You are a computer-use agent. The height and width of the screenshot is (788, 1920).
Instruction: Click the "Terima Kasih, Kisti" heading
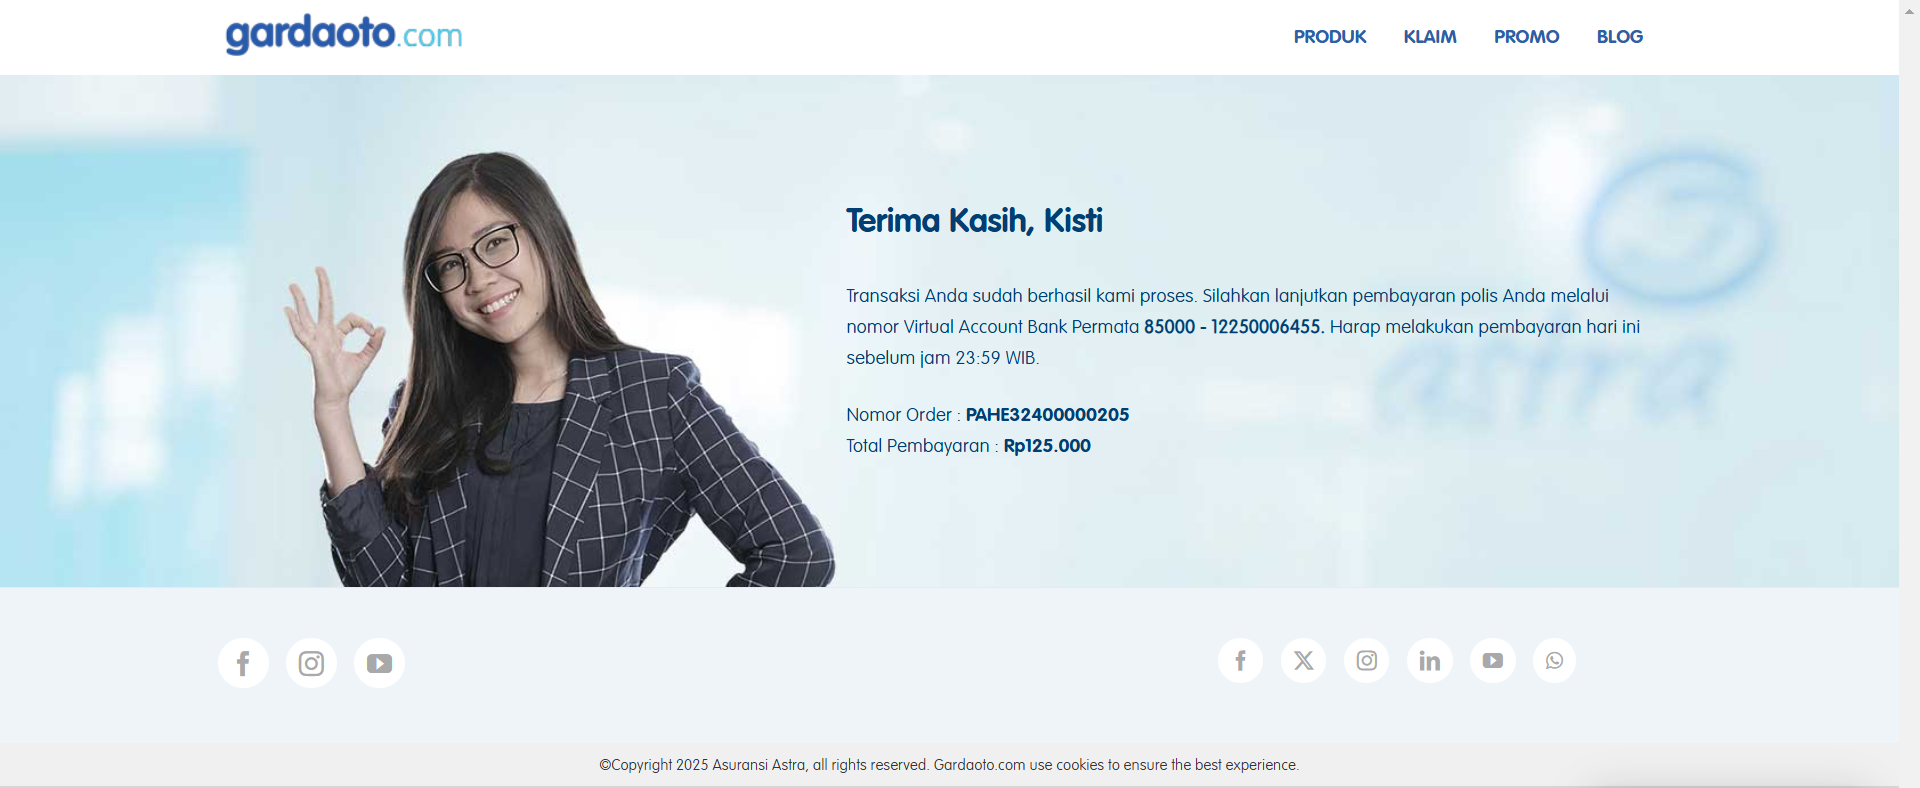(974, 221)
